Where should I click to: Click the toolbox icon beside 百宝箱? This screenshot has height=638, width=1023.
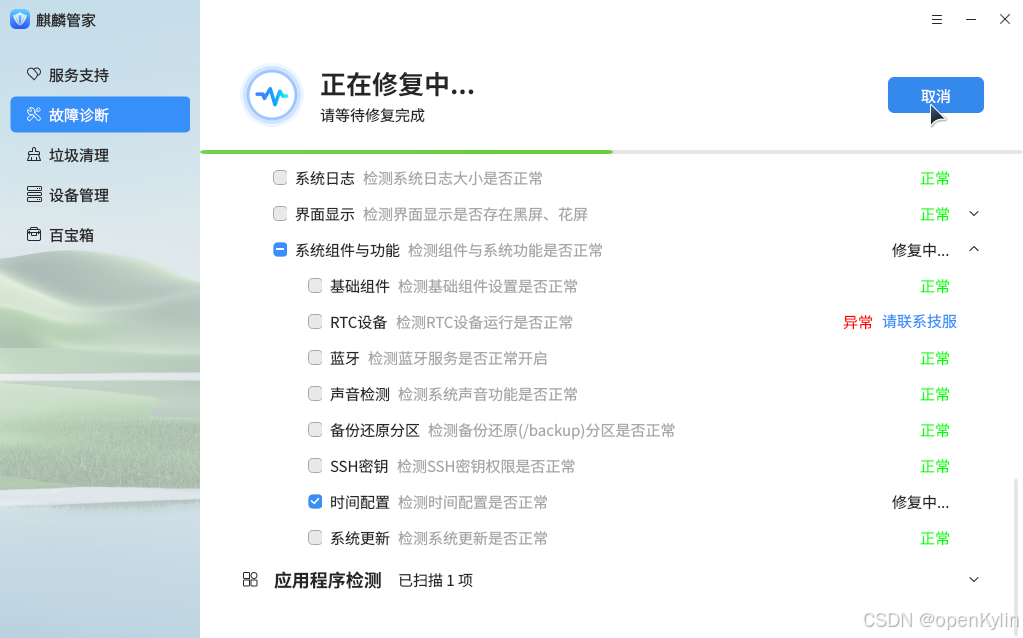click(34, 234)
